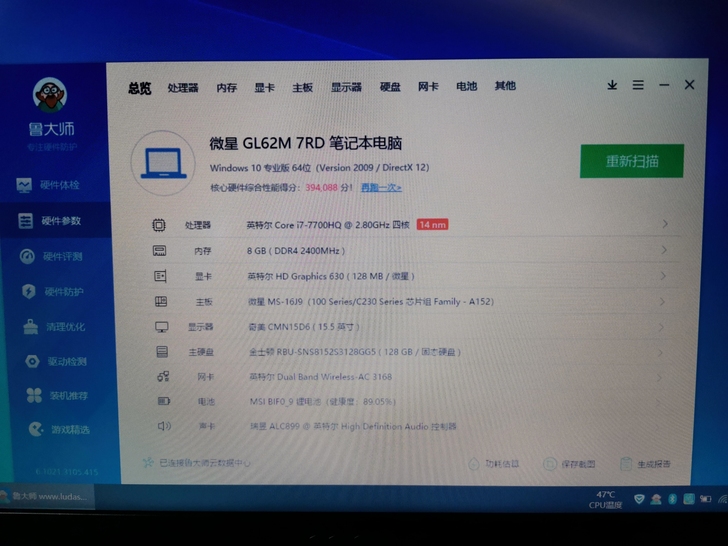
Task: Click the Bluetooth tray icon
Action: [x=672, y=499]
